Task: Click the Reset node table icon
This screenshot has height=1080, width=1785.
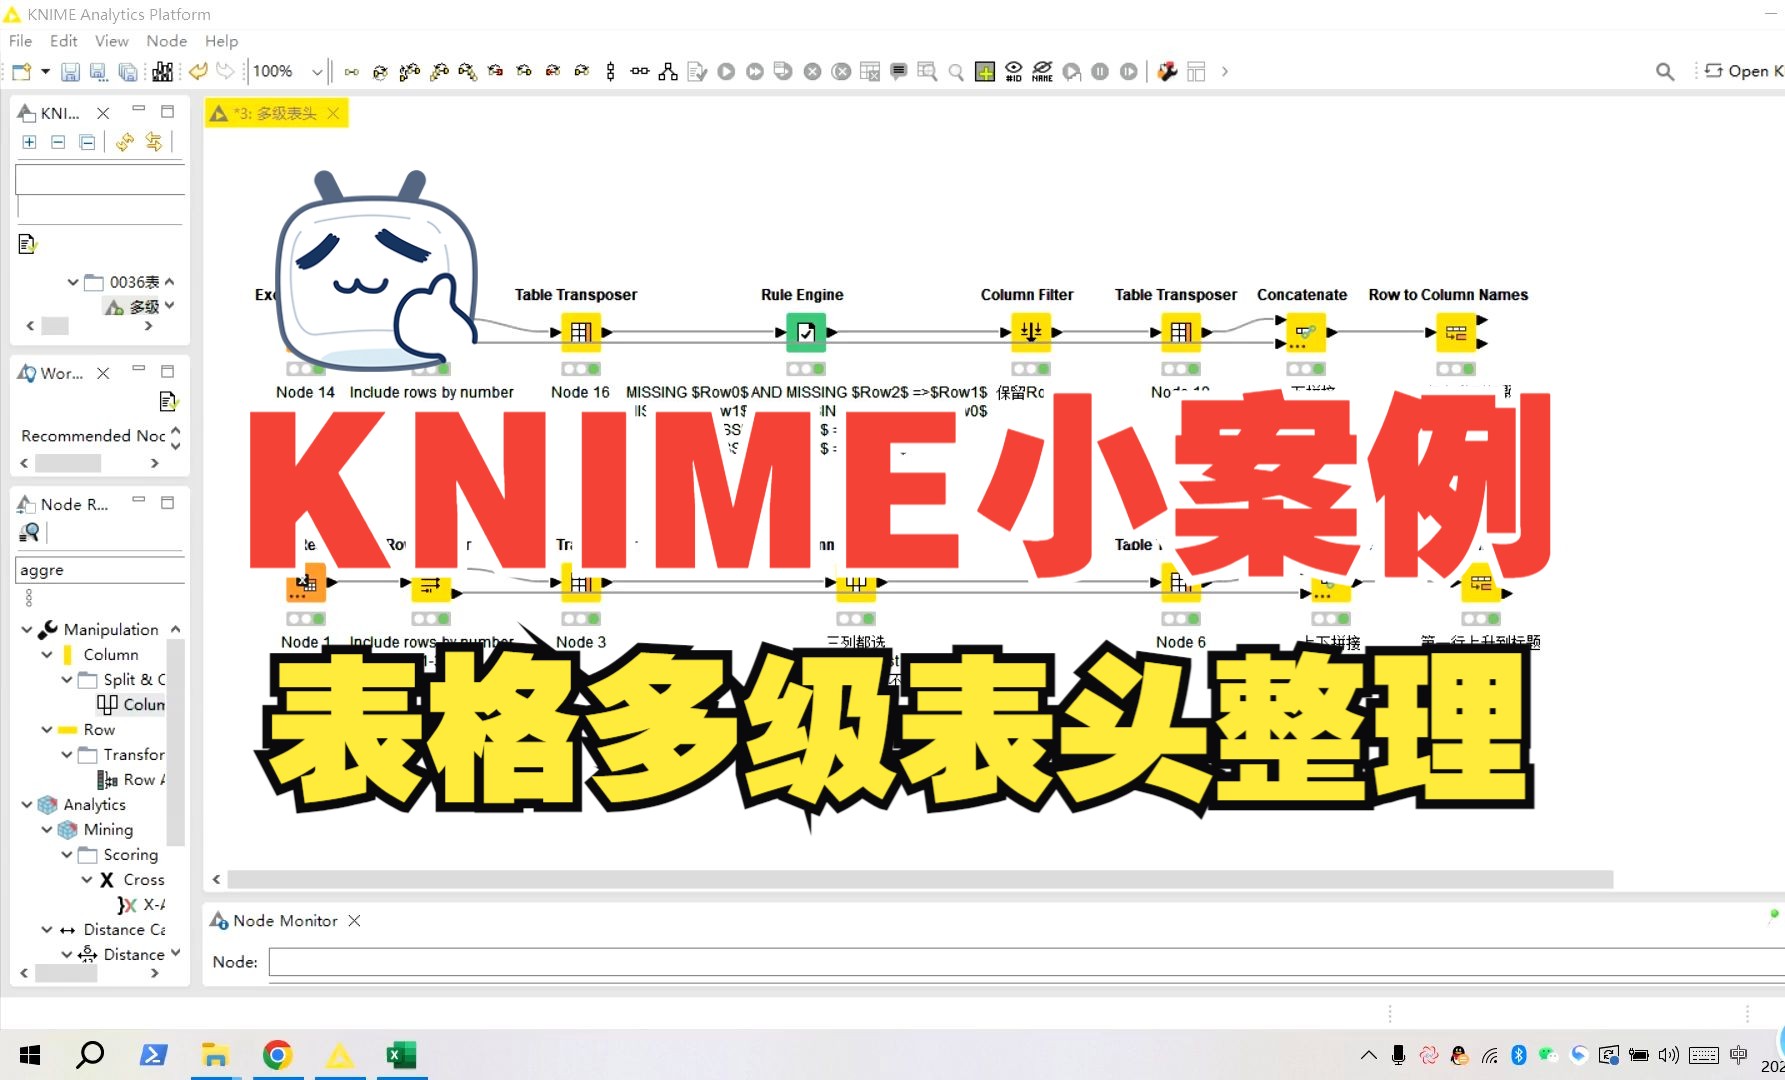Action: [870, 71]
